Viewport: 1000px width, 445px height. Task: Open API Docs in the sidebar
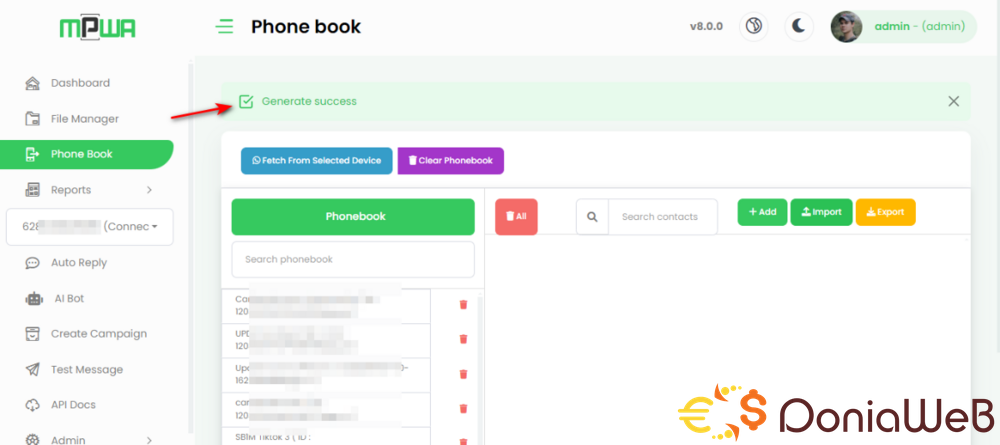(x=73, y=405)
